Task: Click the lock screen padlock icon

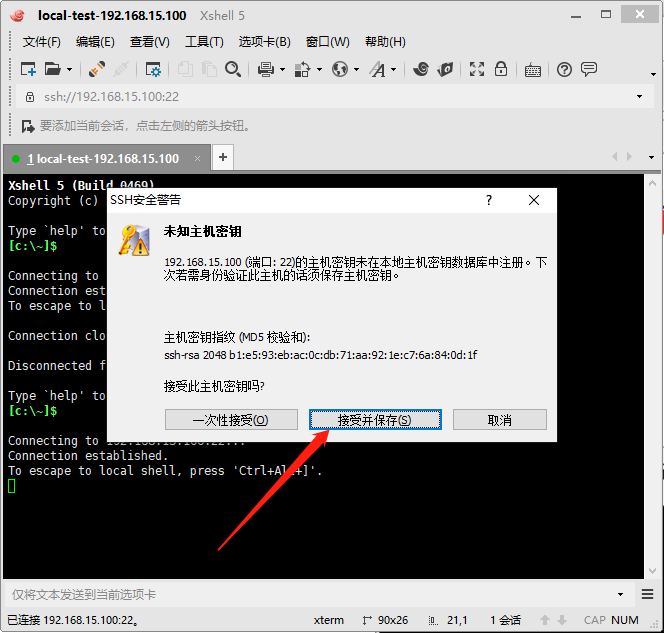Action: point(501,69)
